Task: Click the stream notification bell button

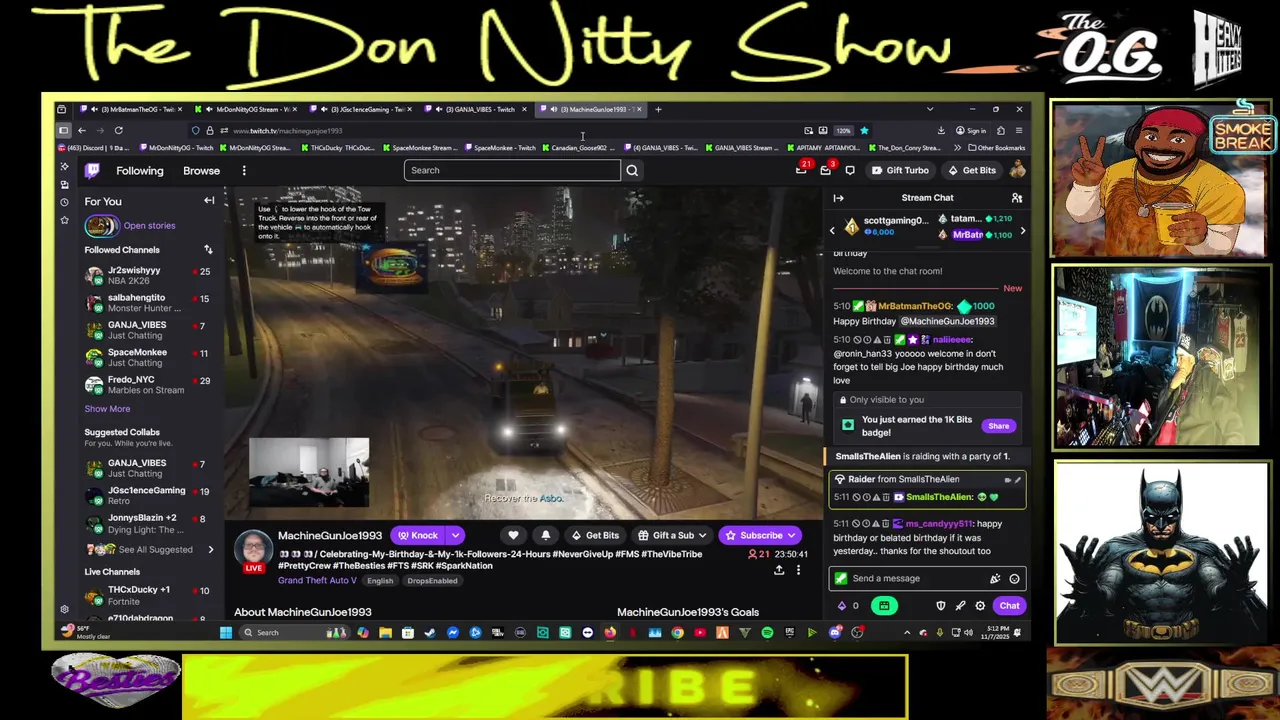Action: [x=545, y=535]
